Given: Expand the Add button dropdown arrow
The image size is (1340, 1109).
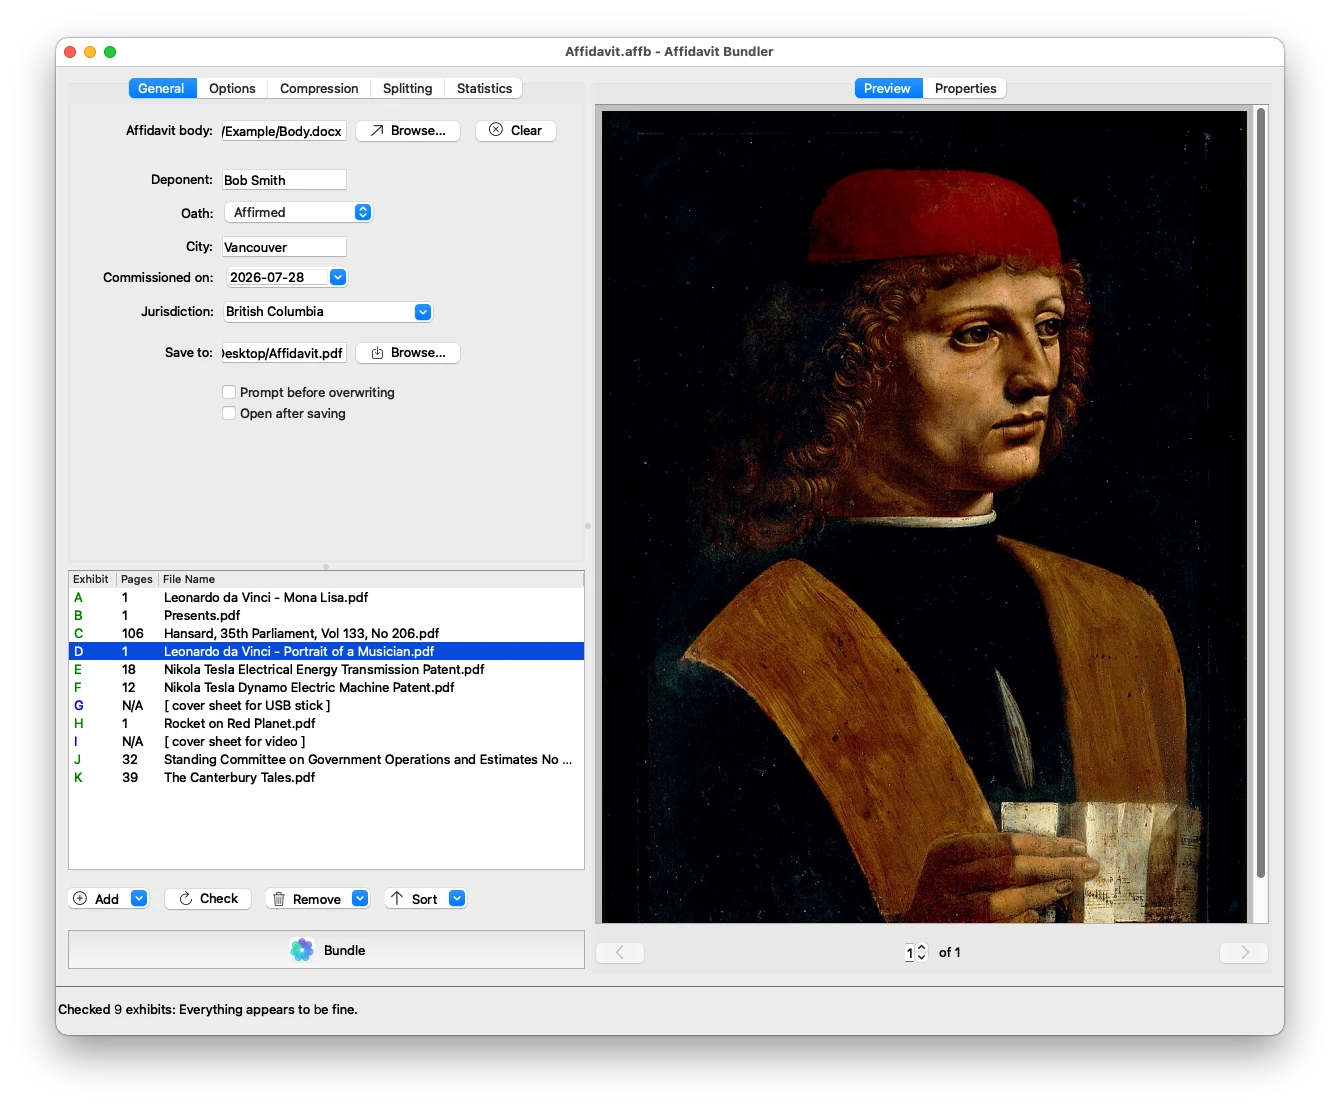Looking at the screenshot, I should click(139, 898).
